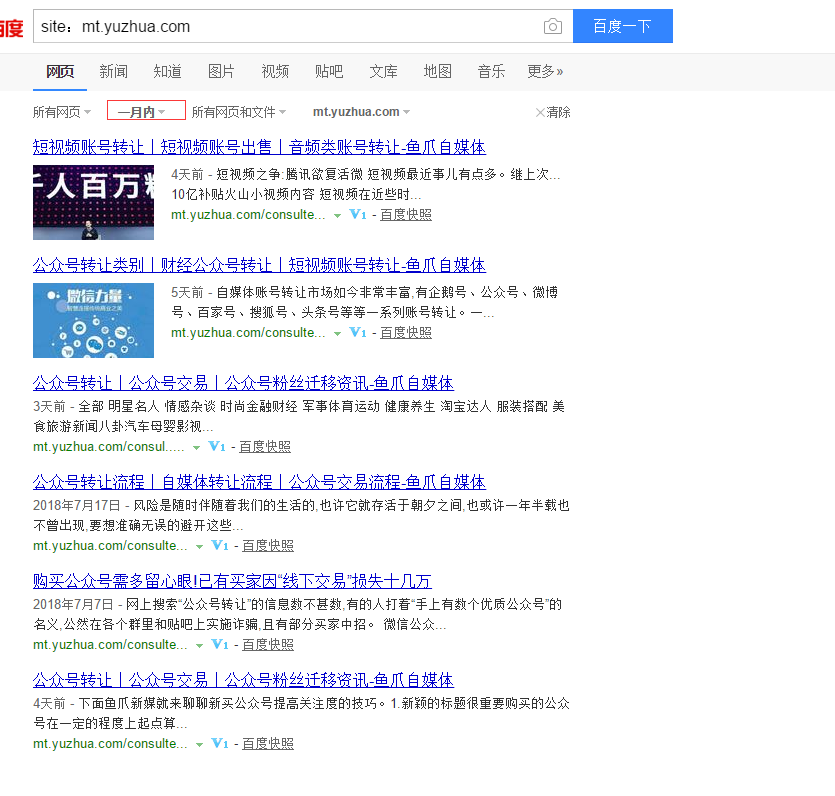
Task: Click green URL under 短视频账号转让 result
Action: [248, 215]
